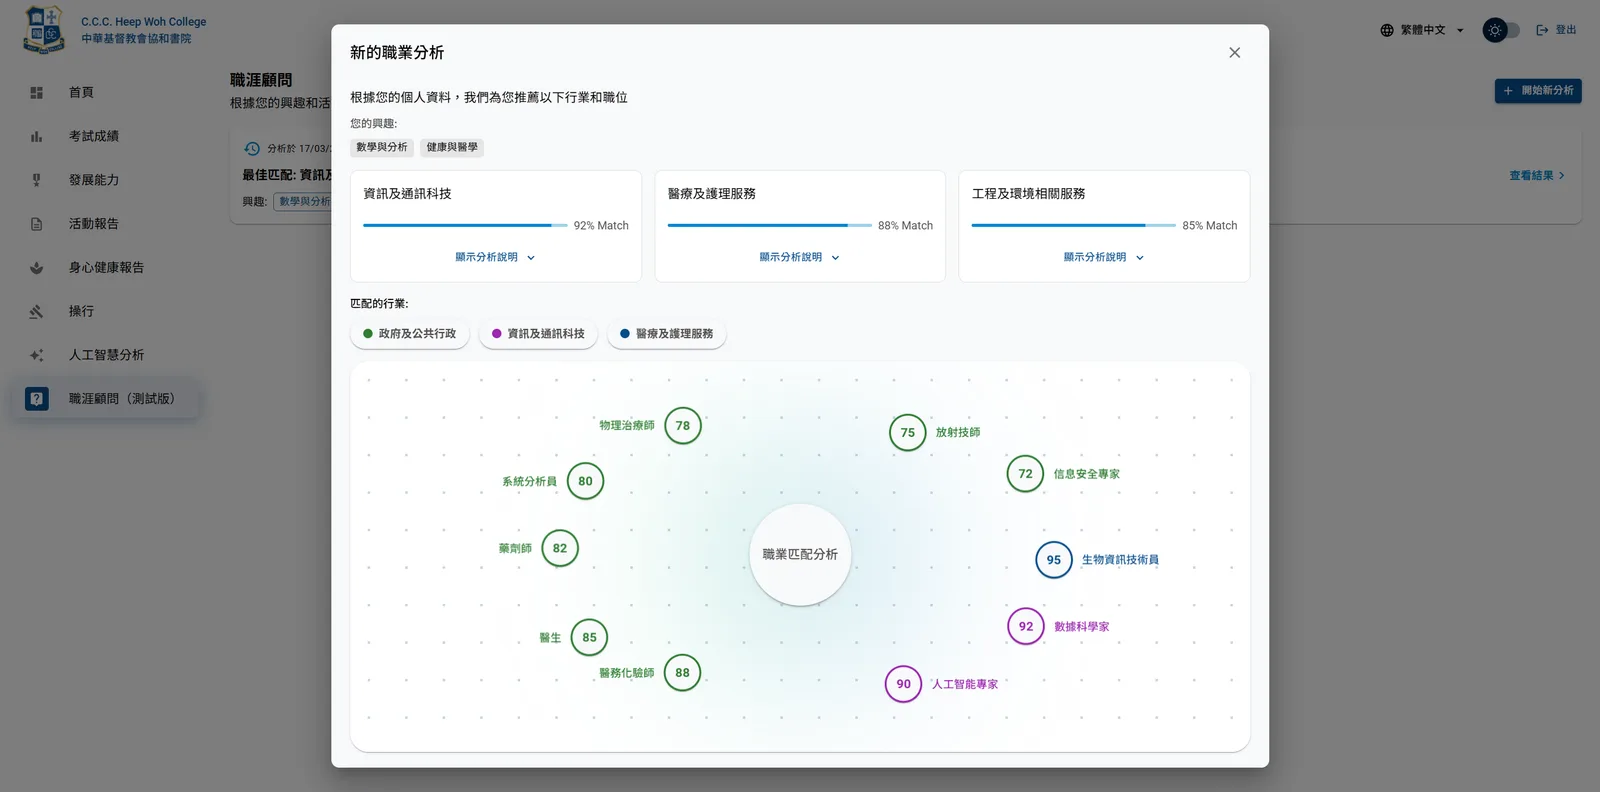
Task: Click the 生物資訊技術員 95 score bubble
Action: tap(1054, 560)
